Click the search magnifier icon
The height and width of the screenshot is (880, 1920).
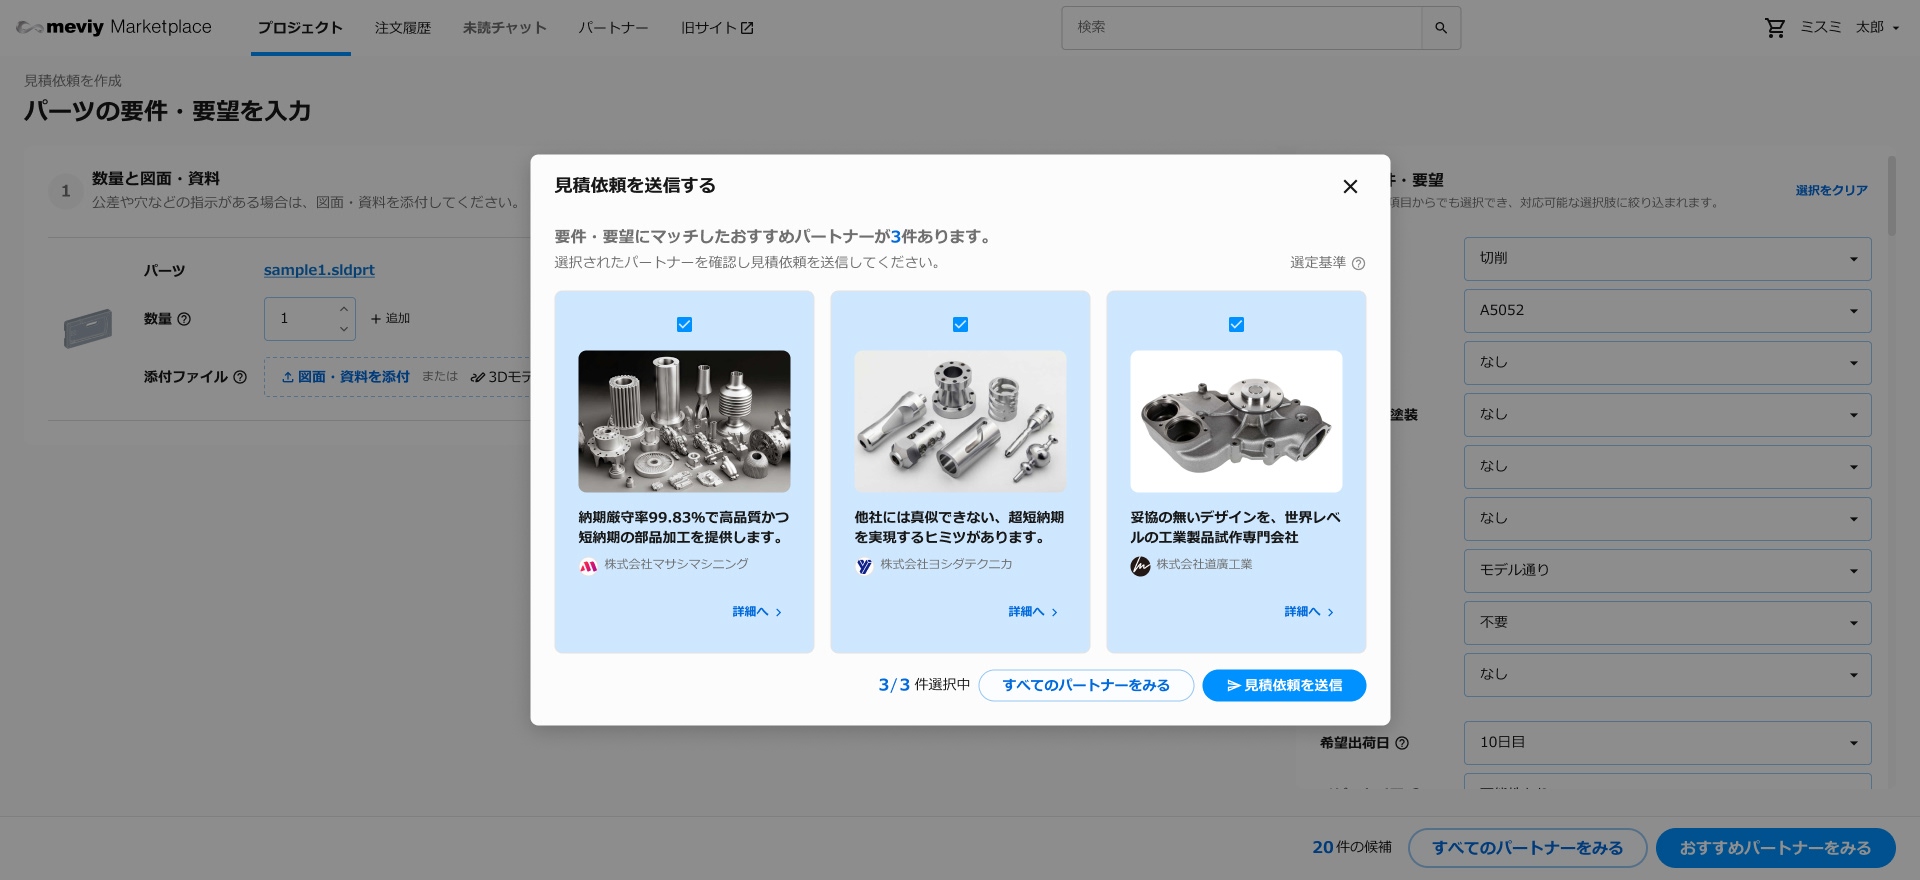click(1440, 28)
